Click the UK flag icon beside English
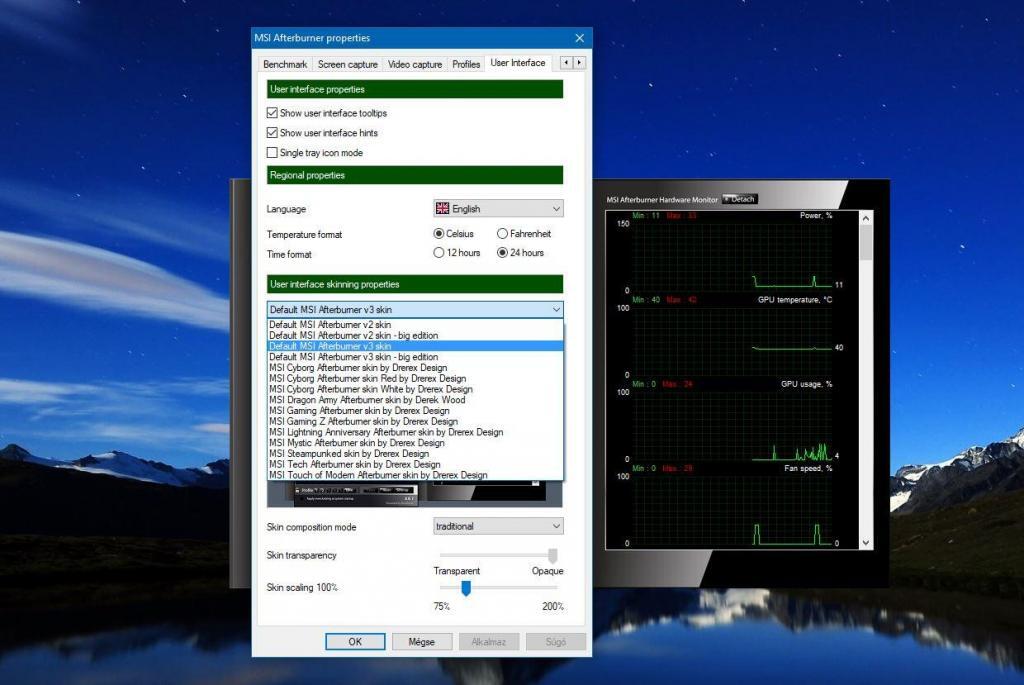This screenshot has height=685, width=1024. pos(442,209)
